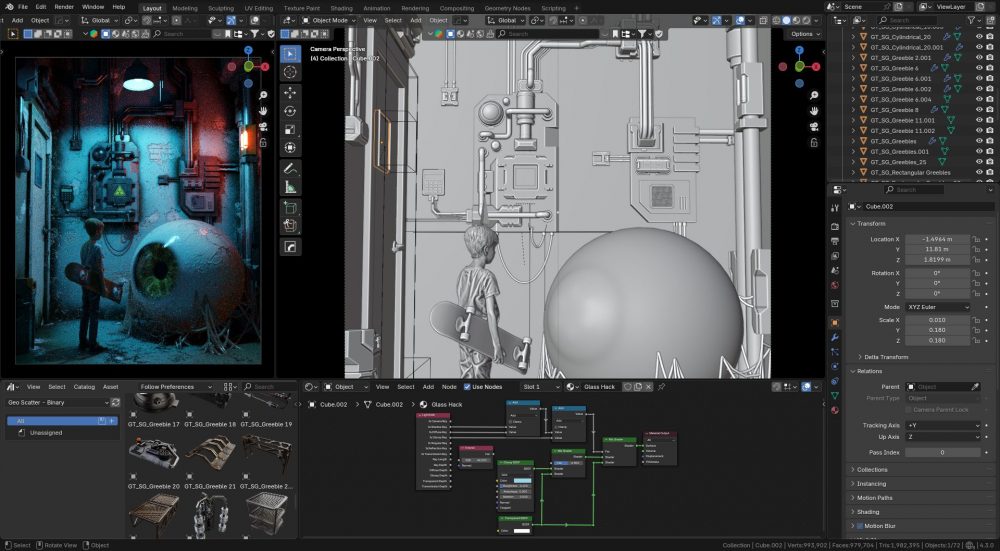Expand the Collections panel

click(x=872, y=470)
